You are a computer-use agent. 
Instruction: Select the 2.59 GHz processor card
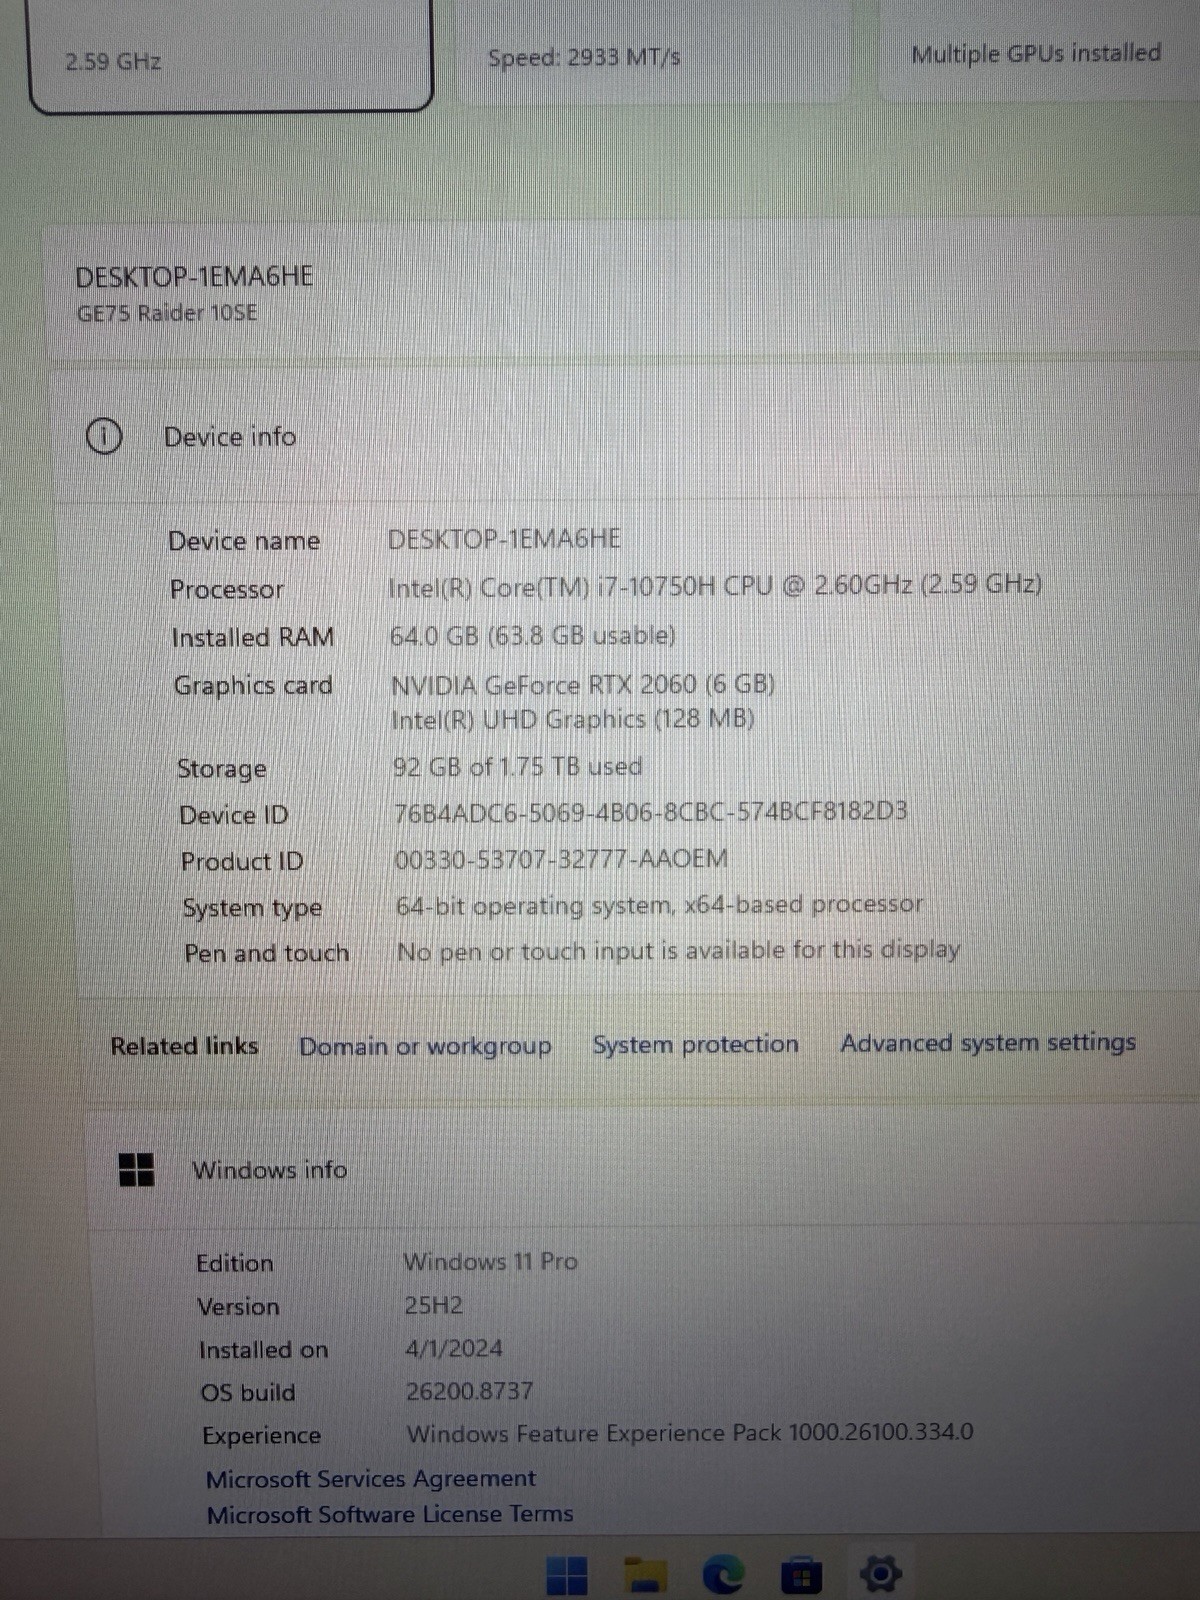[232, 55]
